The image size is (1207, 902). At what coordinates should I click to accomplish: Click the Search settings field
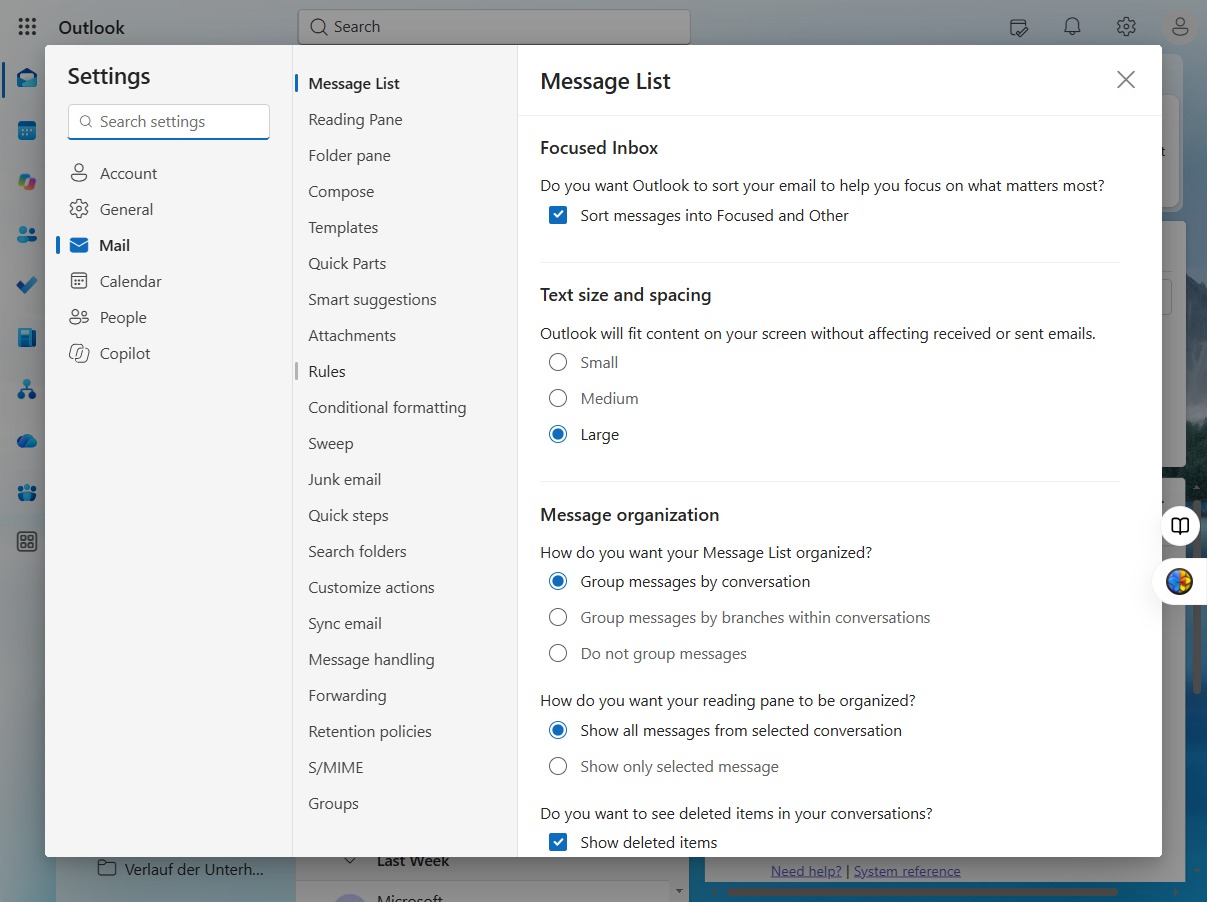point(169,121)
